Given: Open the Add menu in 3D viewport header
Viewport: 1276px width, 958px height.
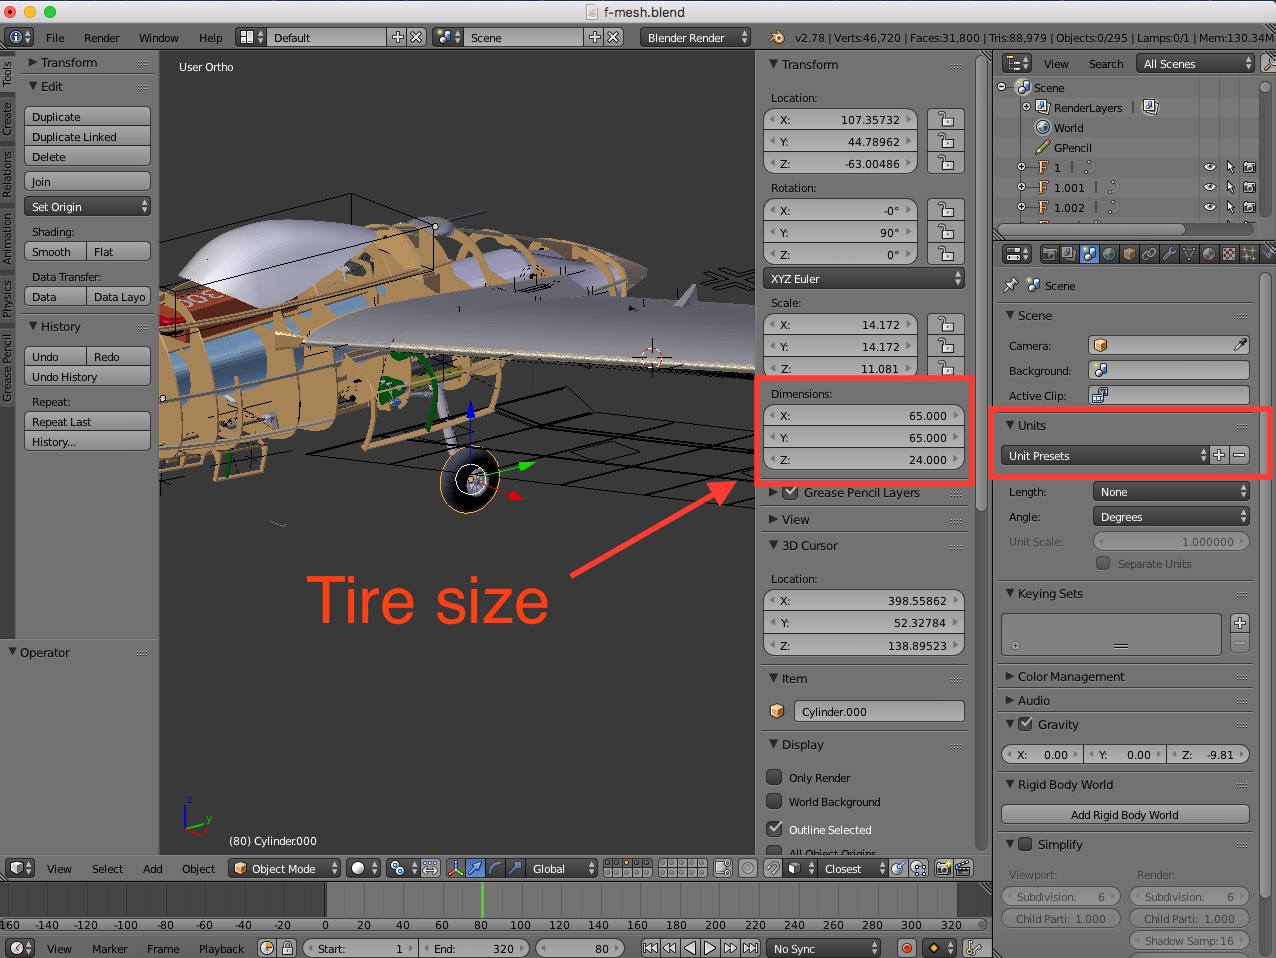Looking at the screenshot, I should 152,868.
